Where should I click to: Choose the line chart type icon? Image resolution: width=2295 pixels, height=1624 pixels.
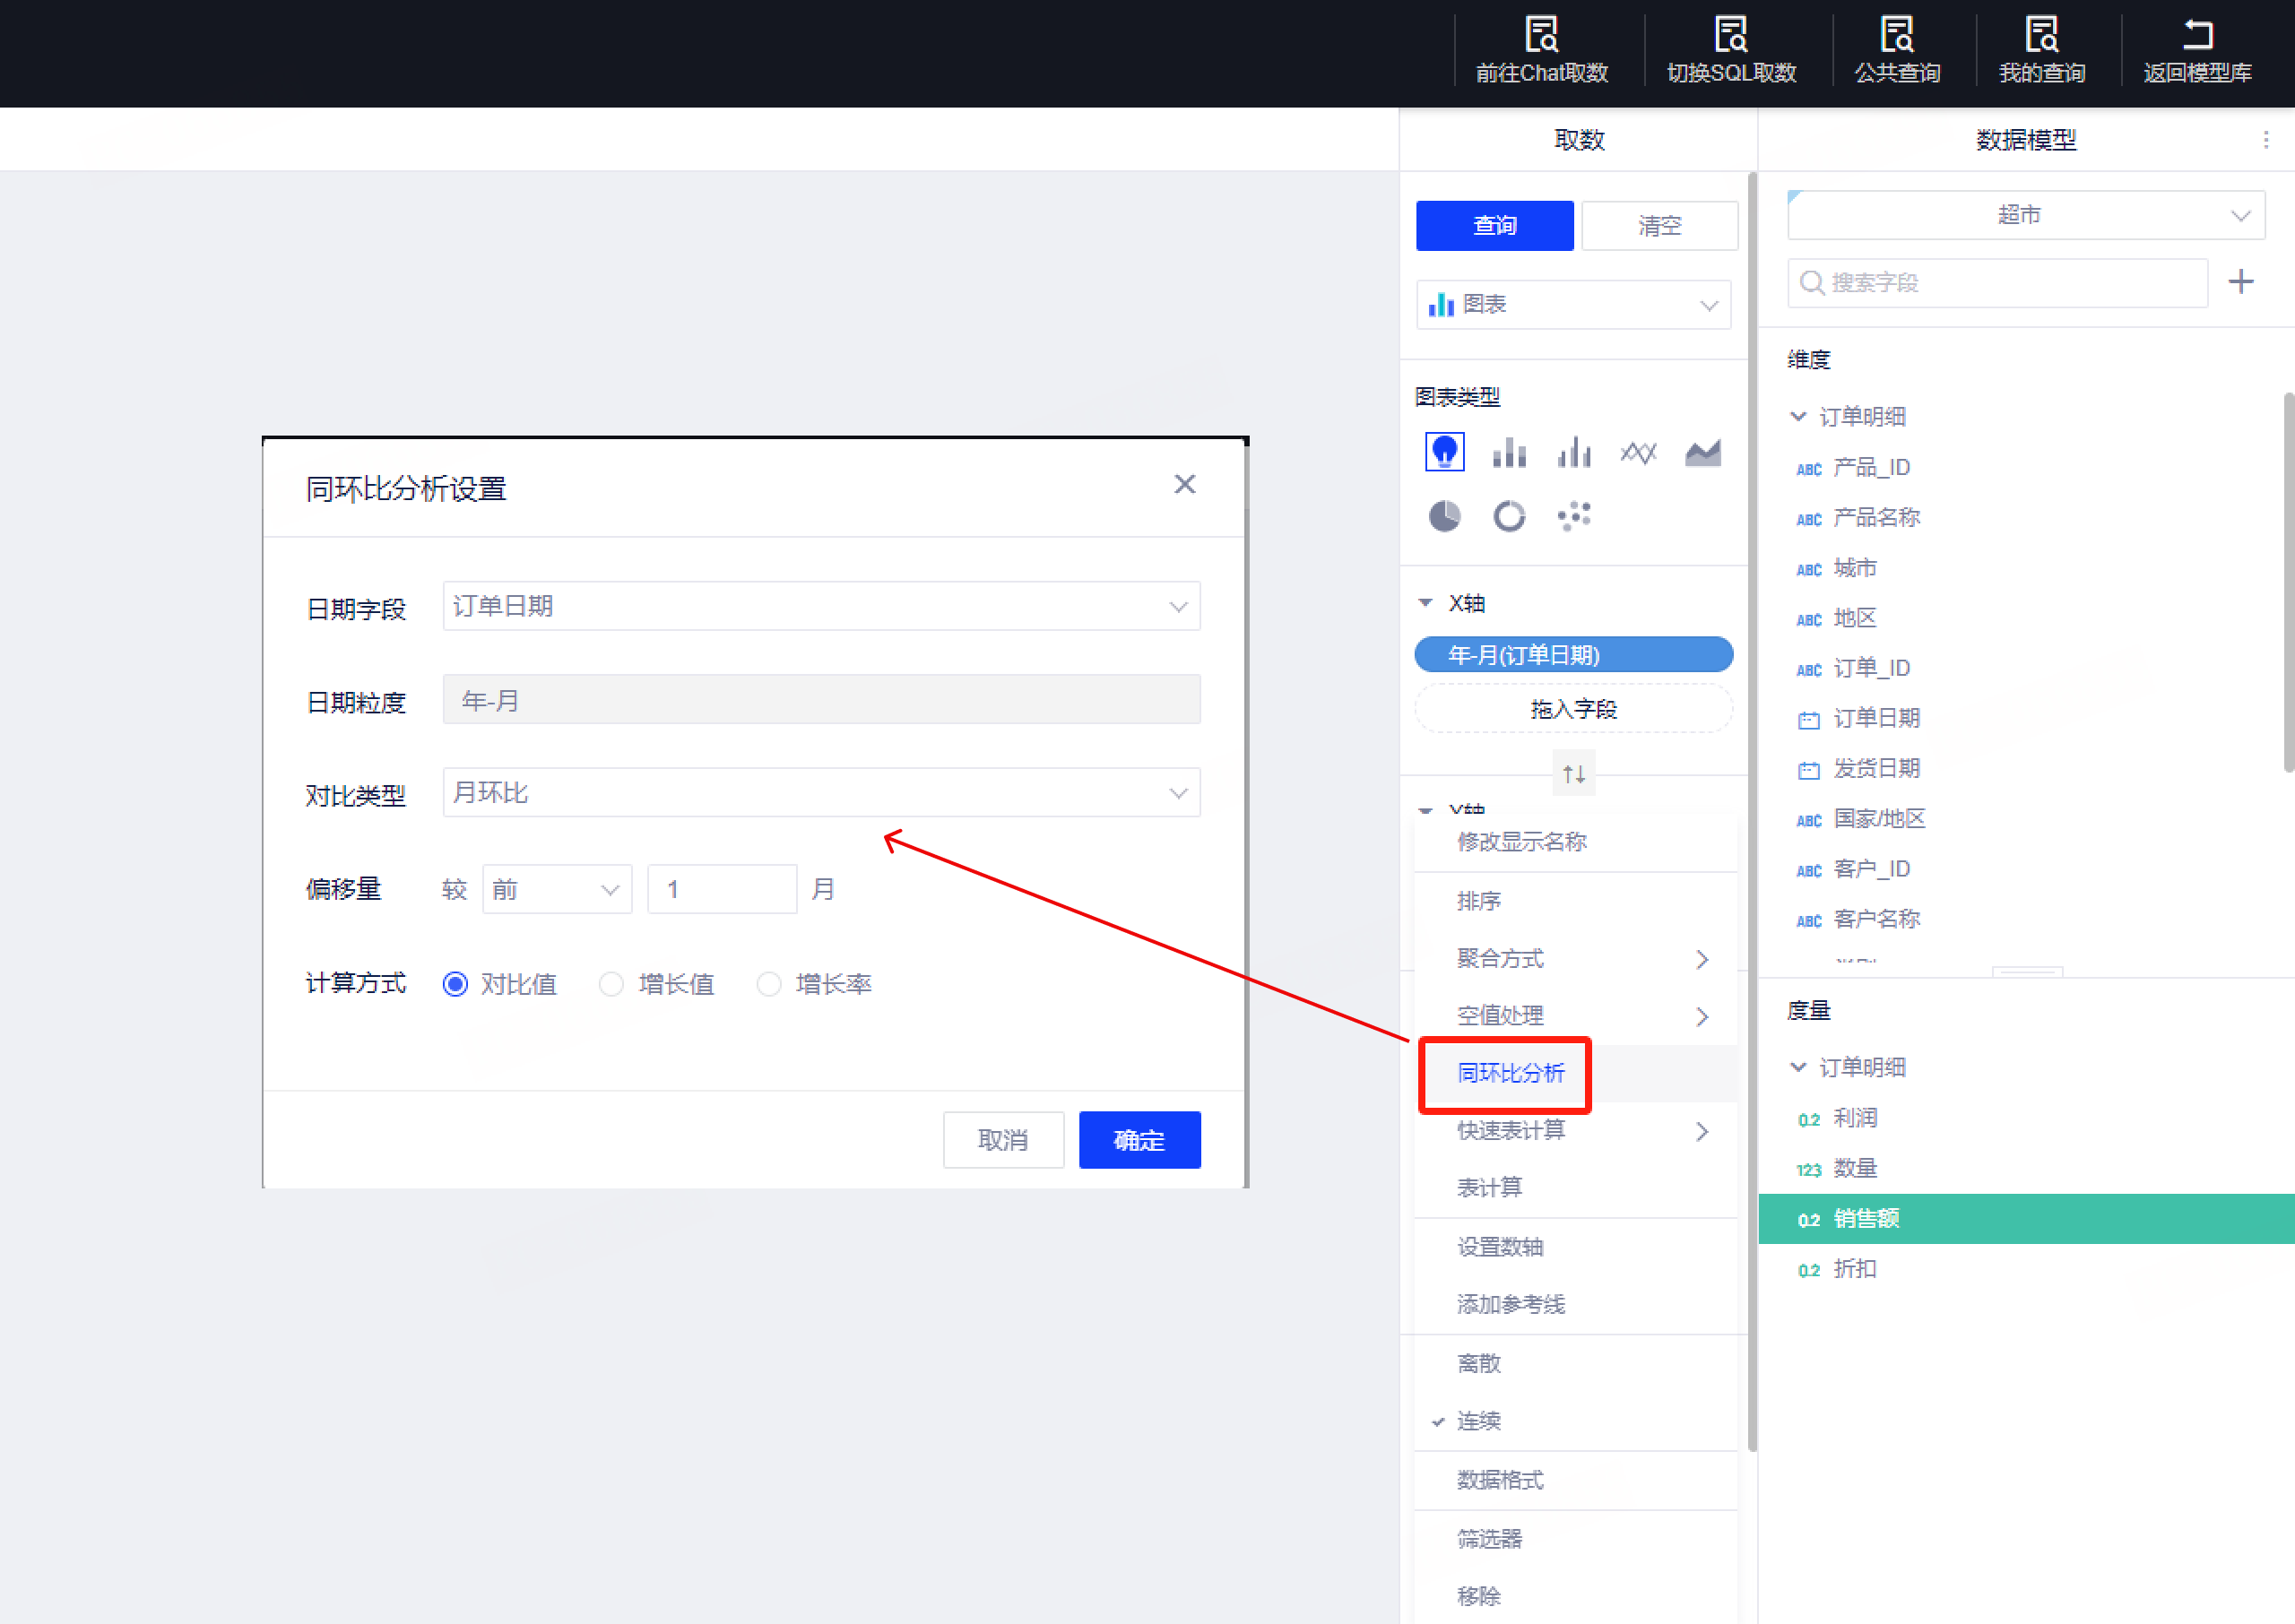click(1638, 453)
